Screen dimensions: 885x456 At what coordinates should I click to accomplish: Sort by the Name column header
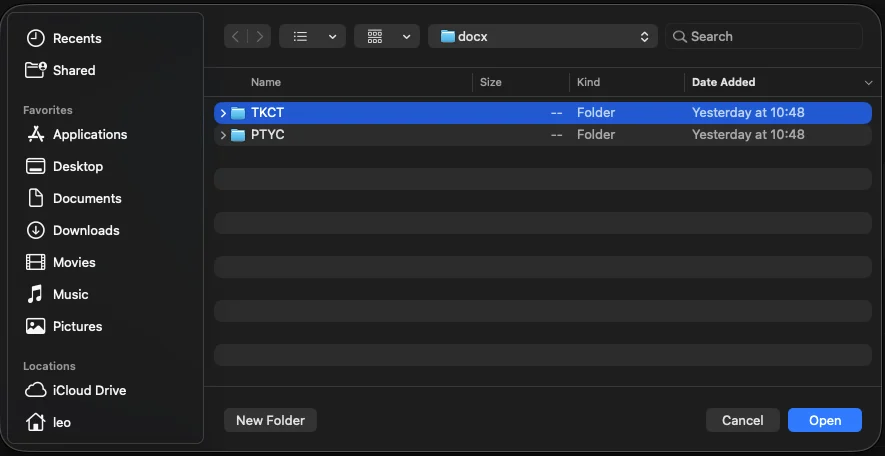coord(266,82)
